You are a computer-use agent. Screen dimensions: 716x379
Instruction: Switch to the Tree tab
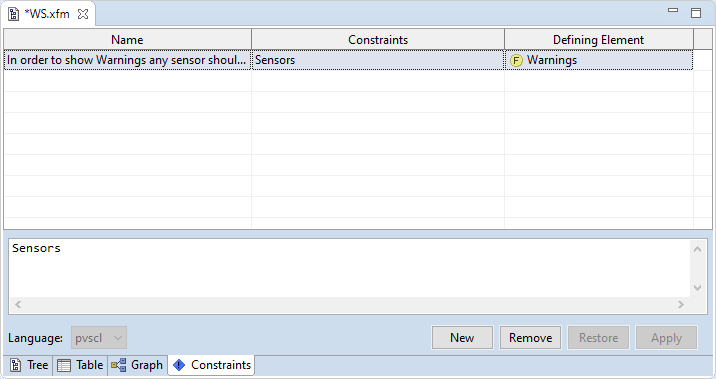click(x=29, y=365)
